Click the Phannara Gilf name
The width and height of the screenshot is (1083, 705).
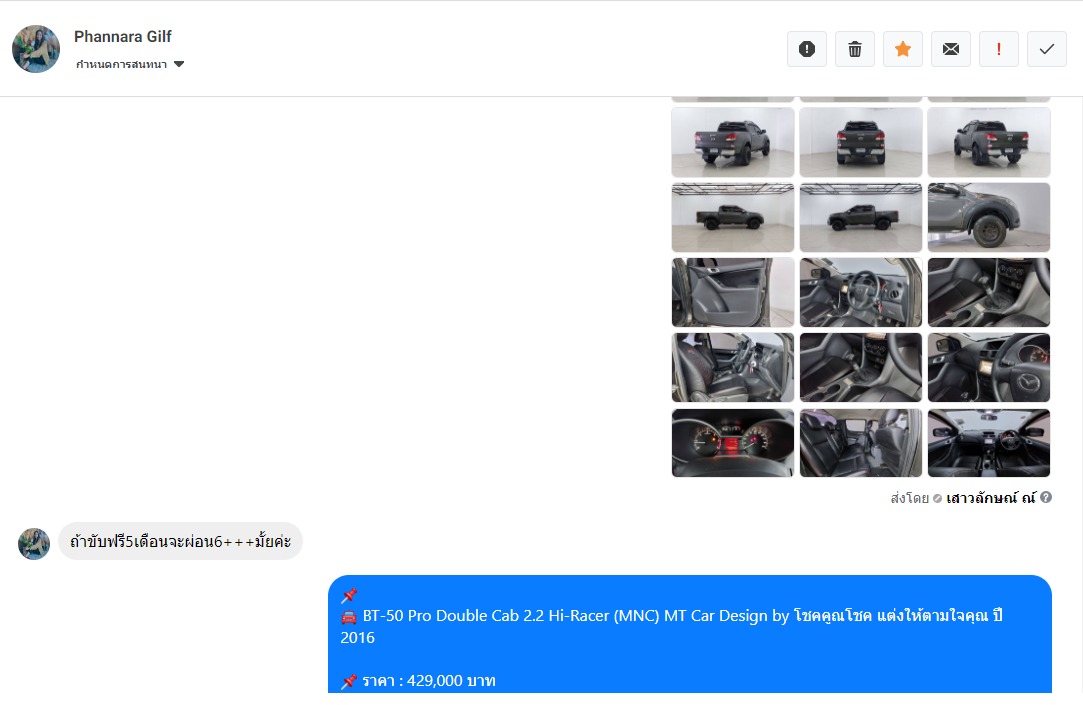[x=122, y=37]
